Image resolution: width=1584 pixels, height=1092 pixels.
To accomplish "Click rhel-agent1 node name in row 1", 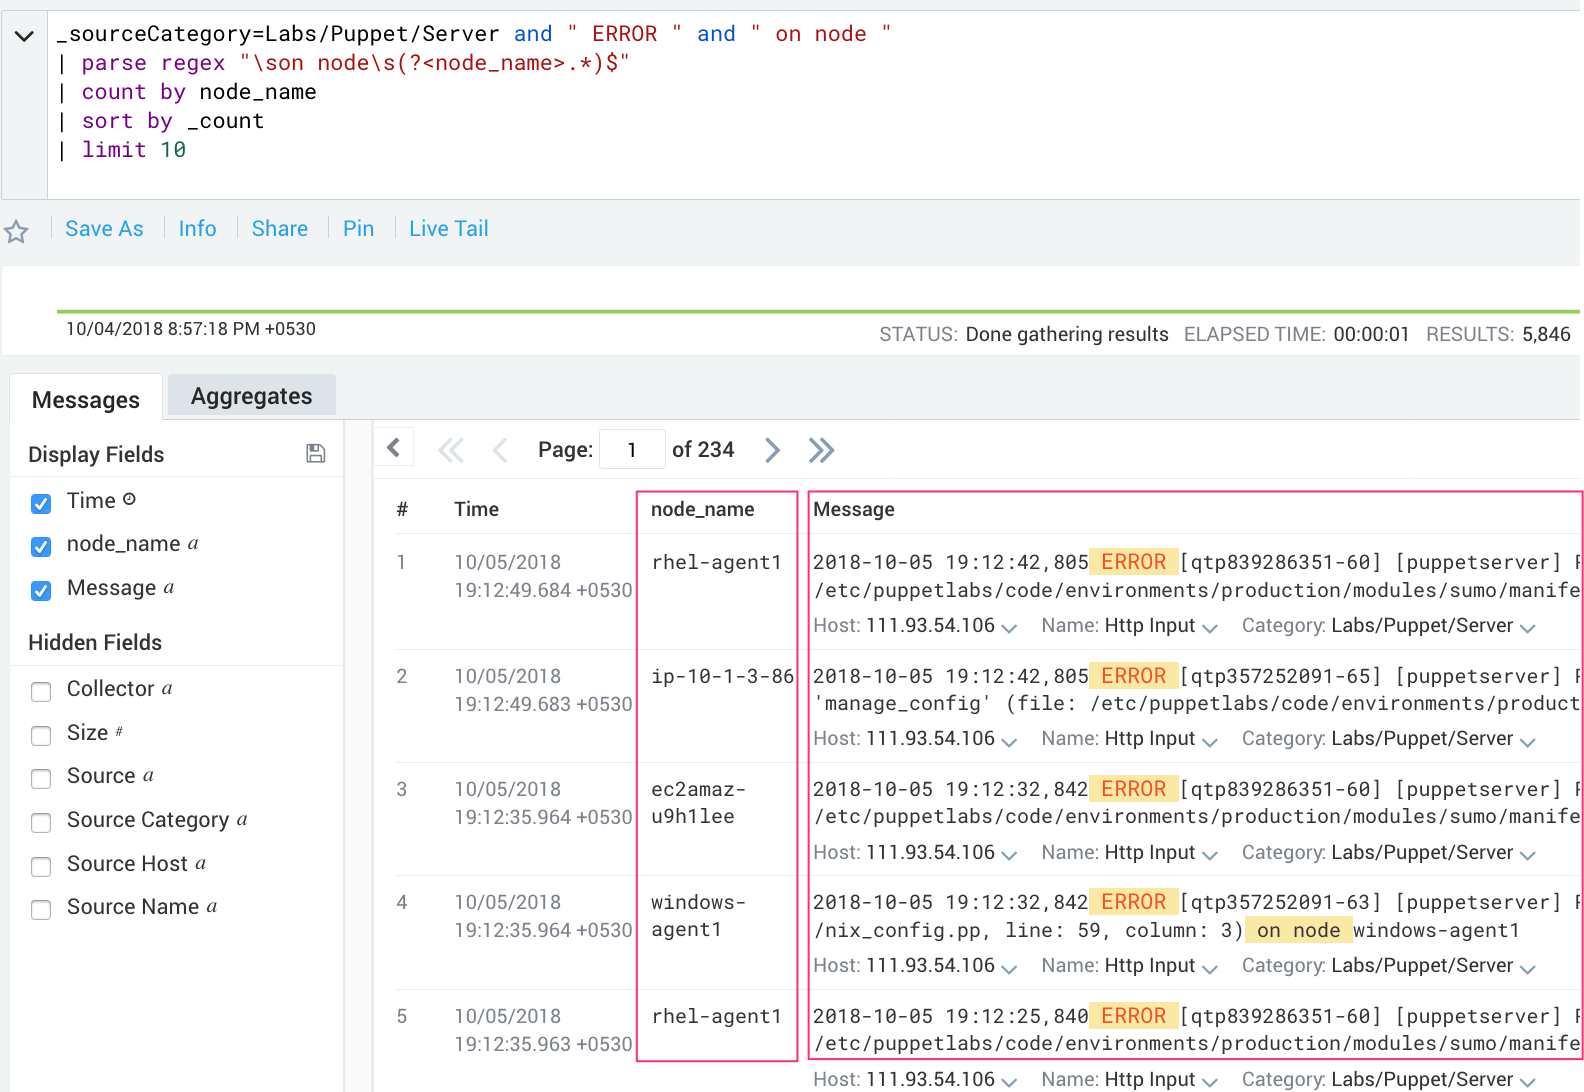I will tap(716, 563).
